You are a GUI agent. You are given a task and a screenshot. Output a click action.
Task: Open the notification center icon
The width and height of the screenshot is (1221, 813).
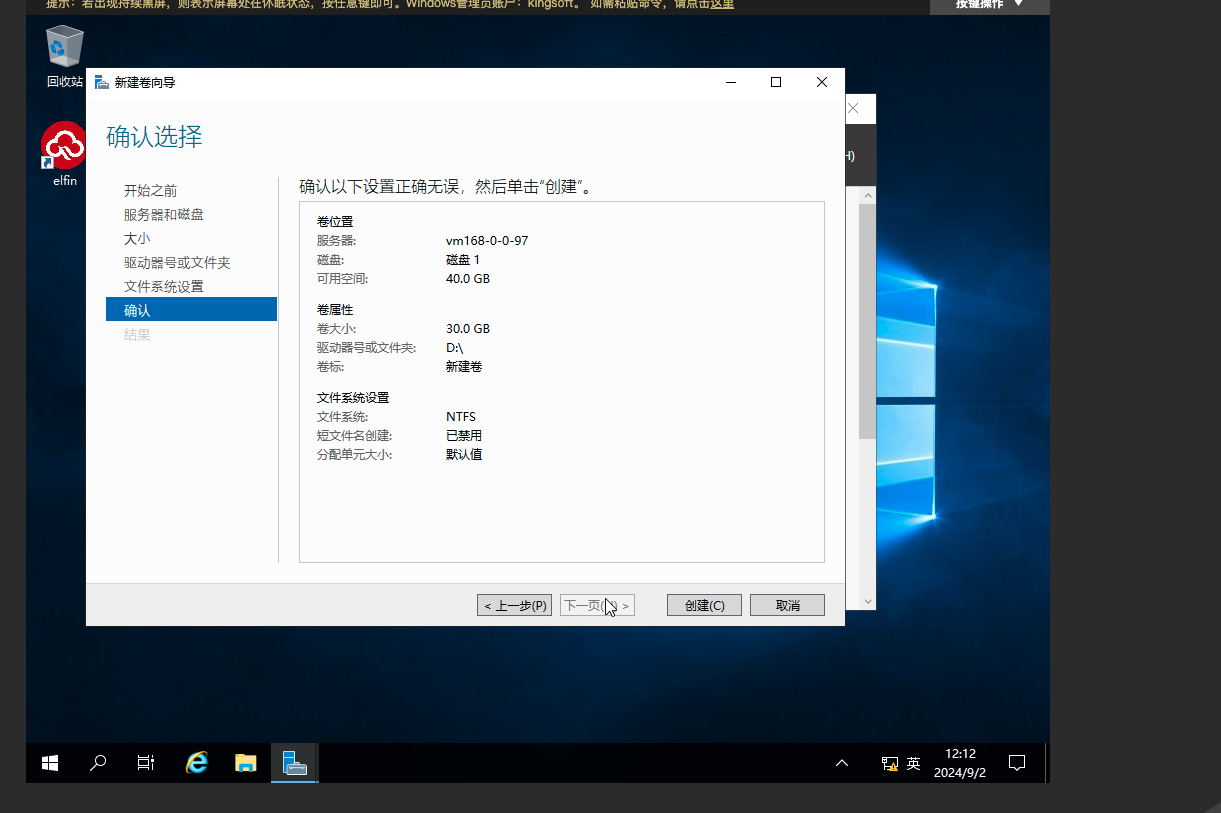click(x=1017, y=763)
